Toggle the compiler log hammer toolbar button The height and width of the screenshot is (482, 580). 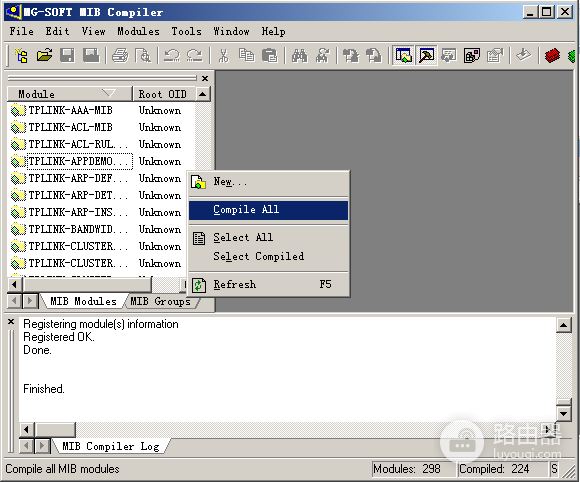(426, 56)
